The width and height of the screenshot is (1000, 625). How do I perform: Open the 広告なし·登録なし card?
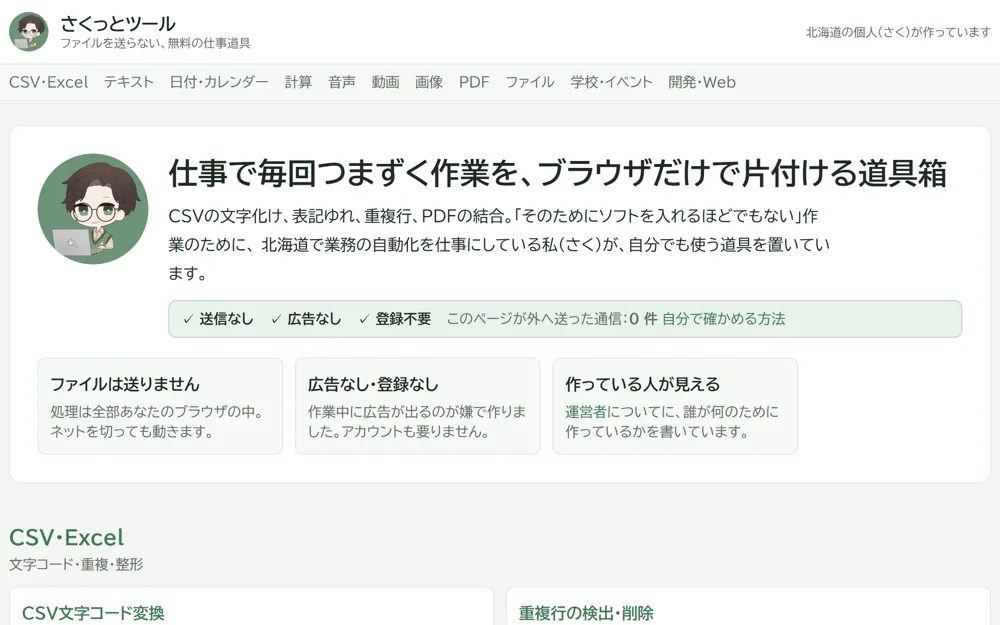tap(418, 406)
